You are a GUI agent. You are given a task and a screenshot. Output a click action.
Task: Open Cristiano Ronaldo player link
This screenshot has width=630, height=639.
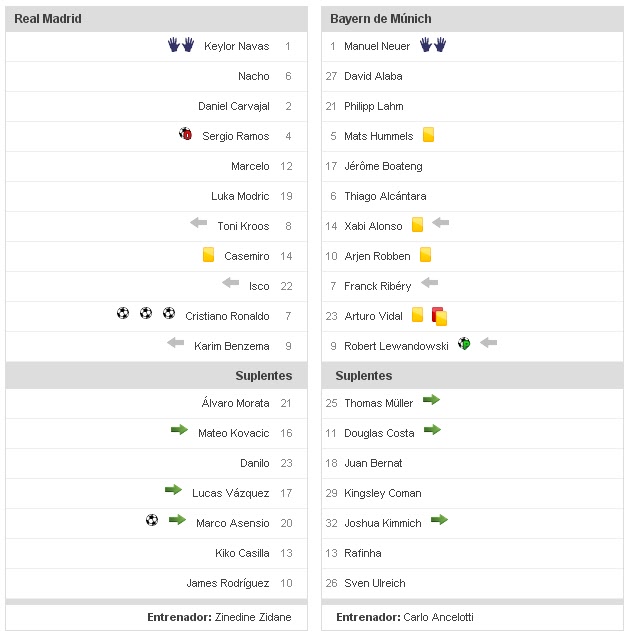coord(227,316)
